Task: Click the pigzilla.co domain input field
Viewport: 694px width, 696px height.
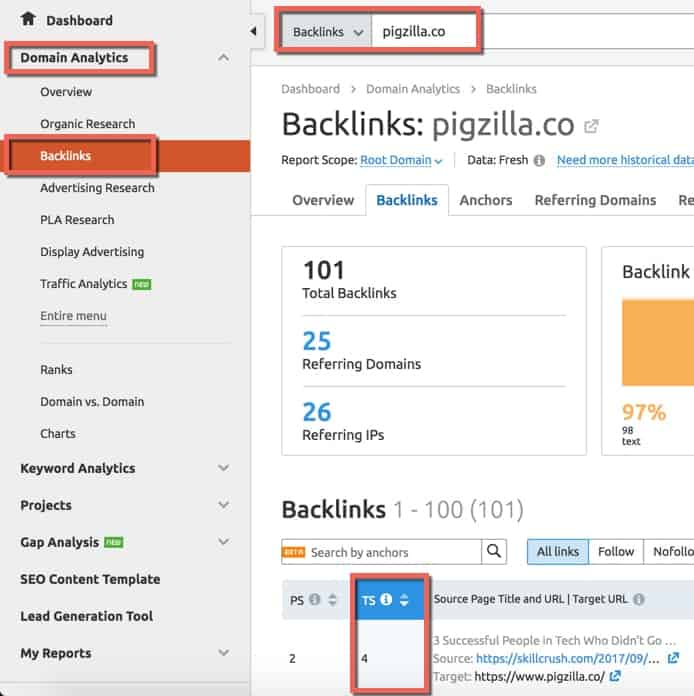Action: click(x=425, y=32)
